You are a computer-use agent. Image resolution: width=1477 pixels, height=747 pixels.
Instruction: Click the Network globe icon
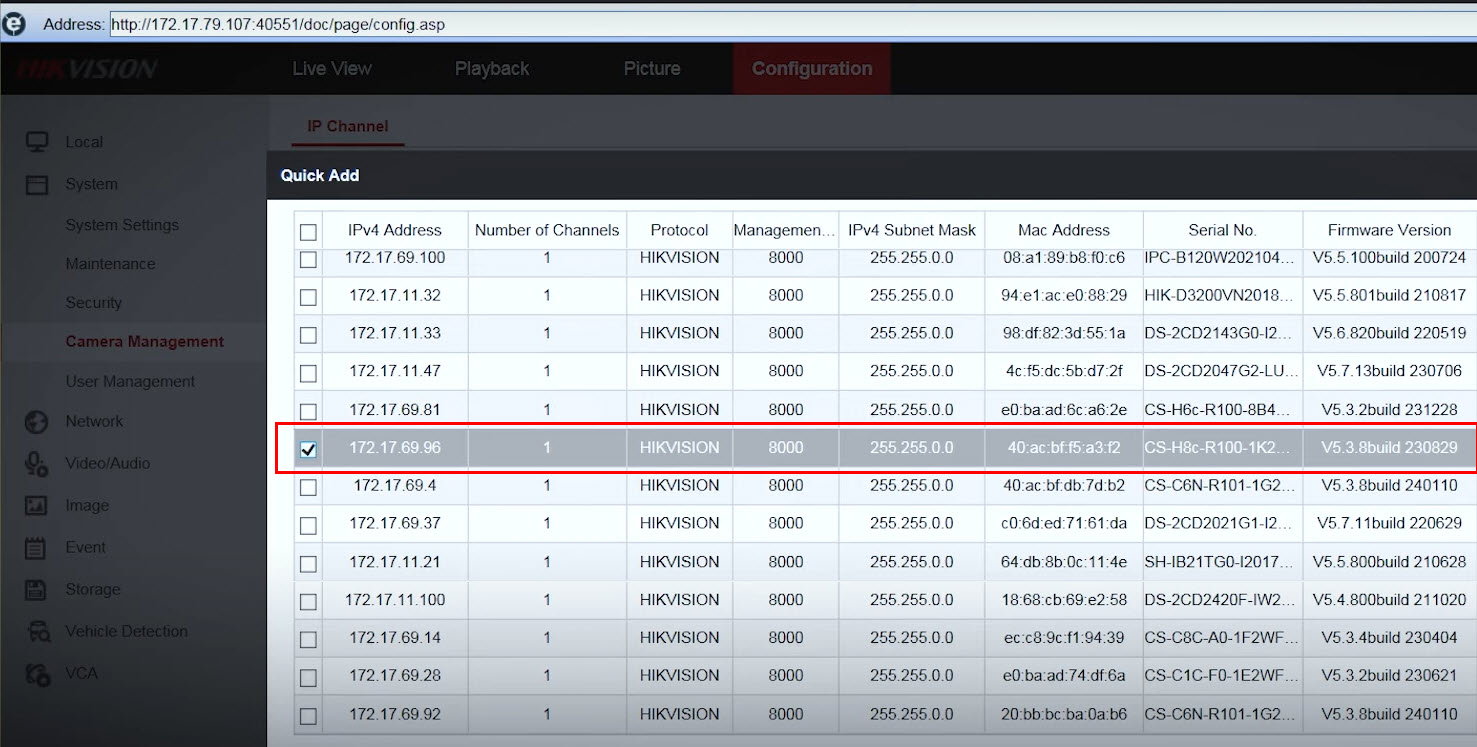tap(37, 422)
